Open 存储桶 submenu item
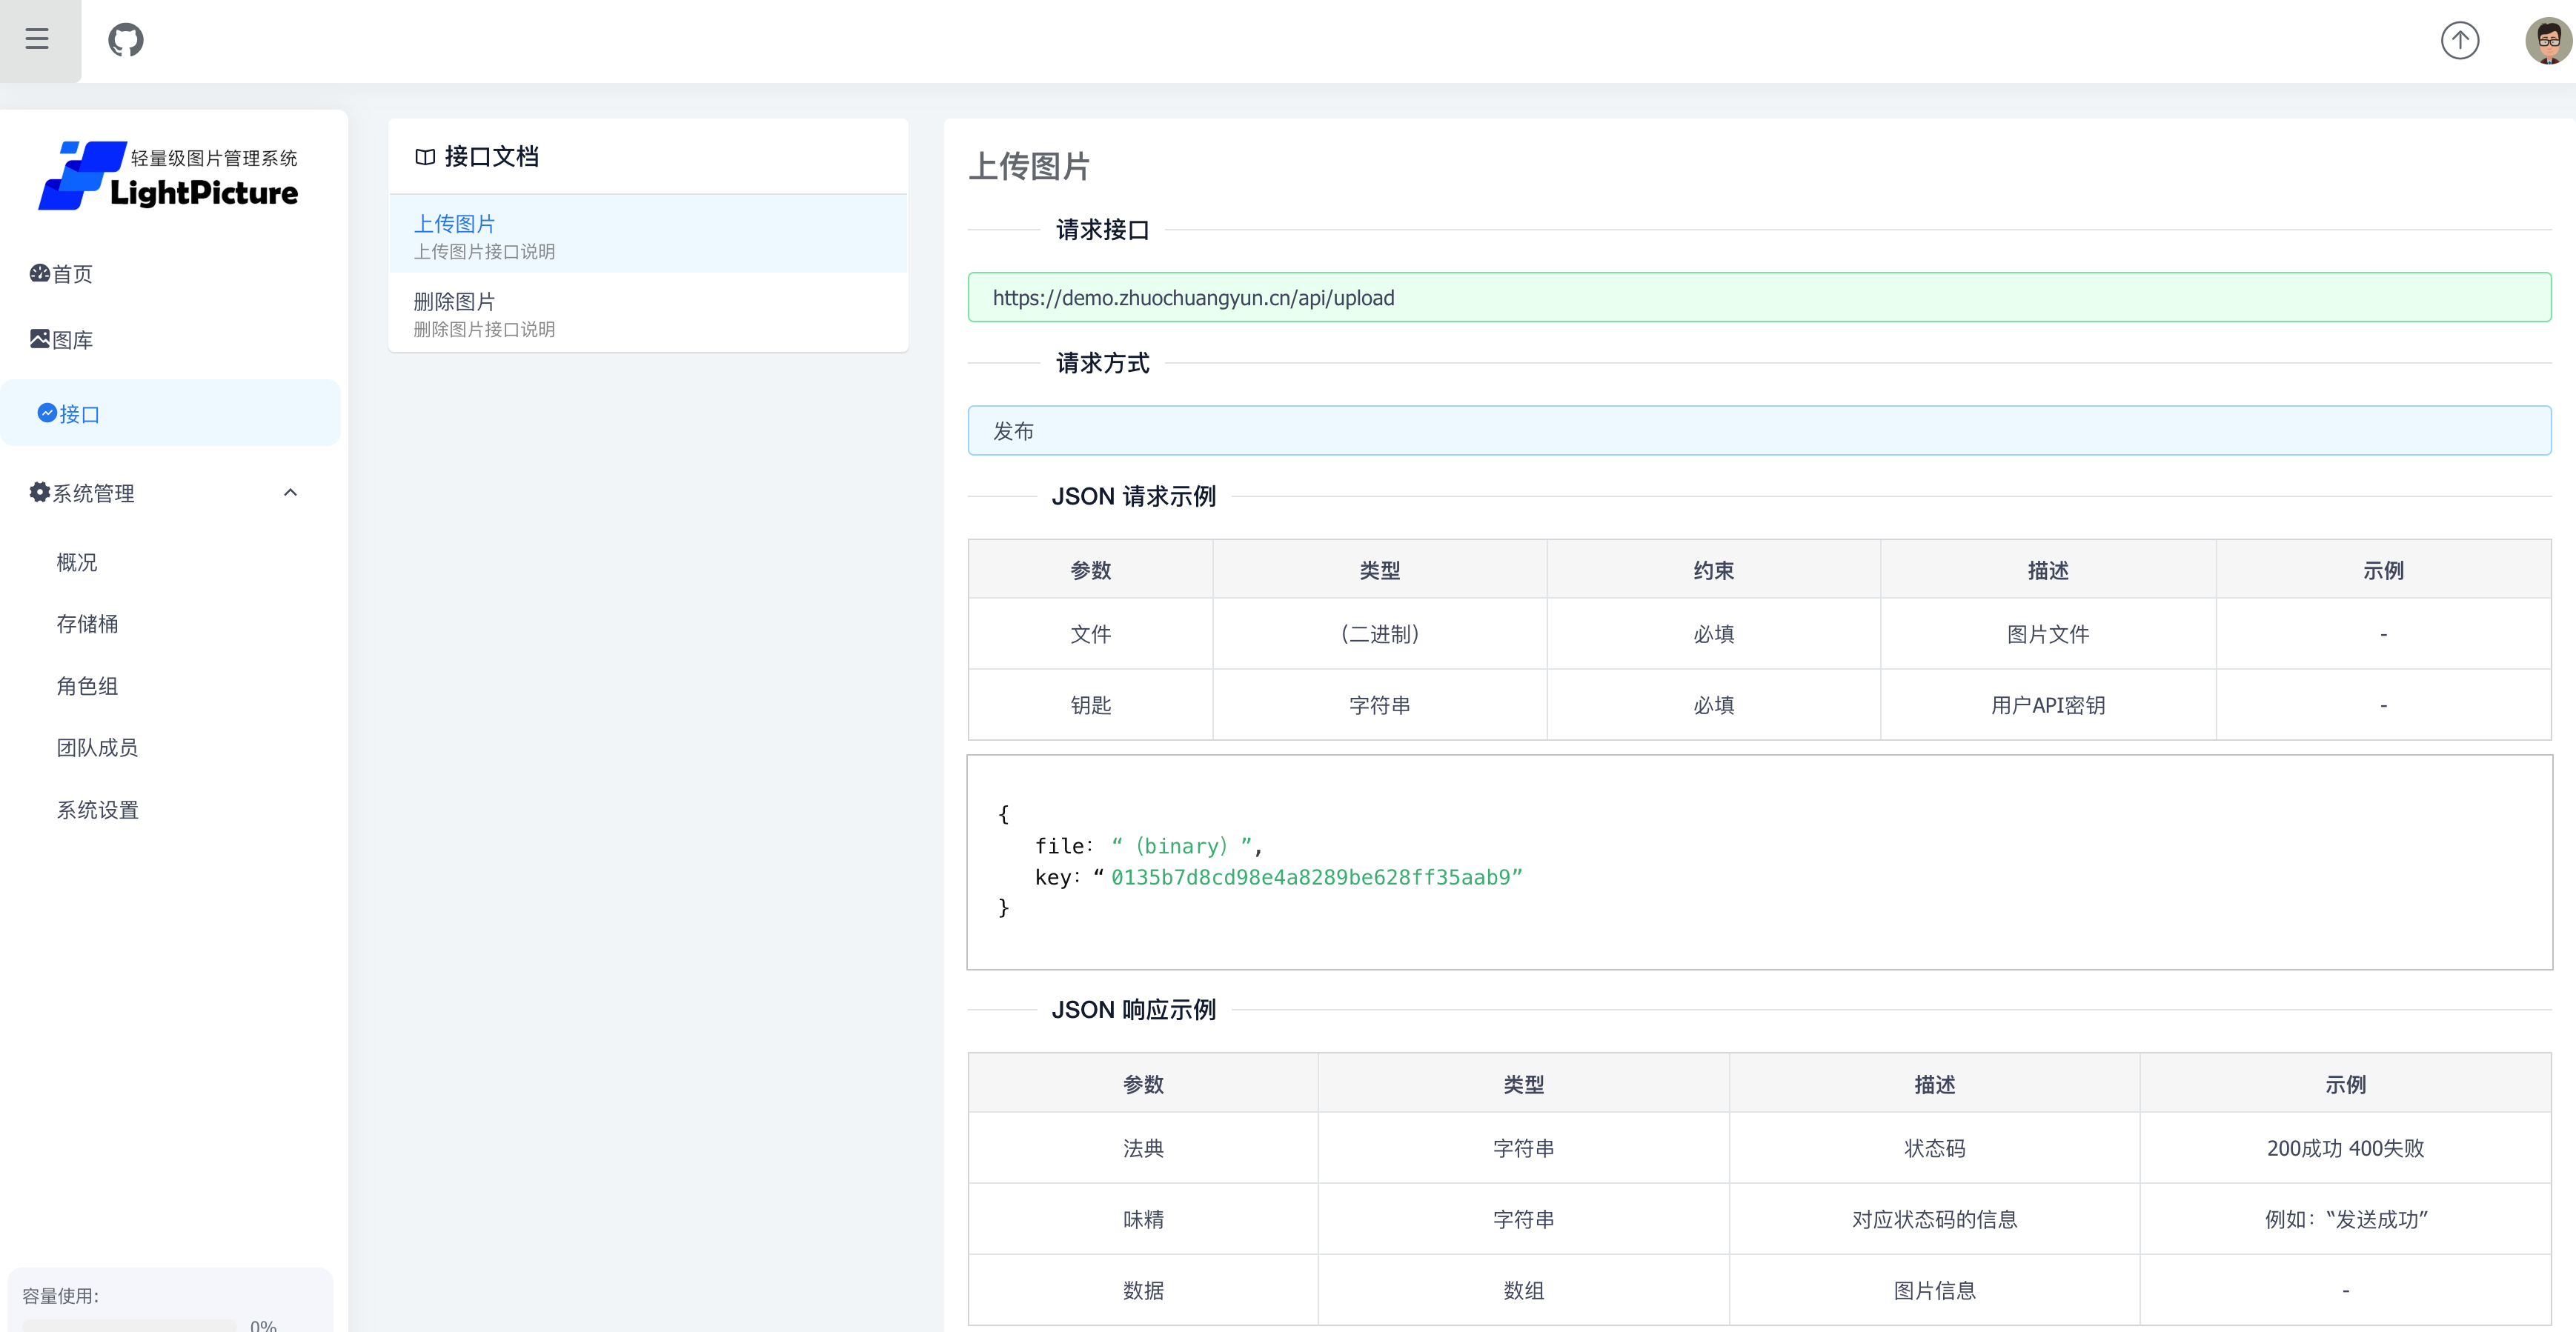The height and width of the screenshot is (1332, 2576). click(x=87, y=624)
